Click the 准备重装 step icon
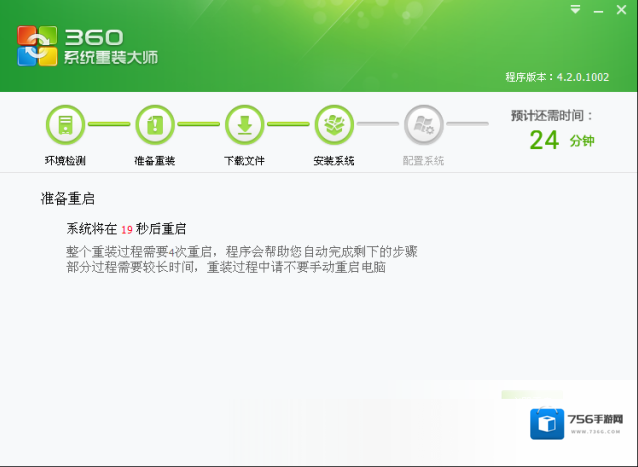Screen dimensions: 638x467 click(x=155, y=125)
